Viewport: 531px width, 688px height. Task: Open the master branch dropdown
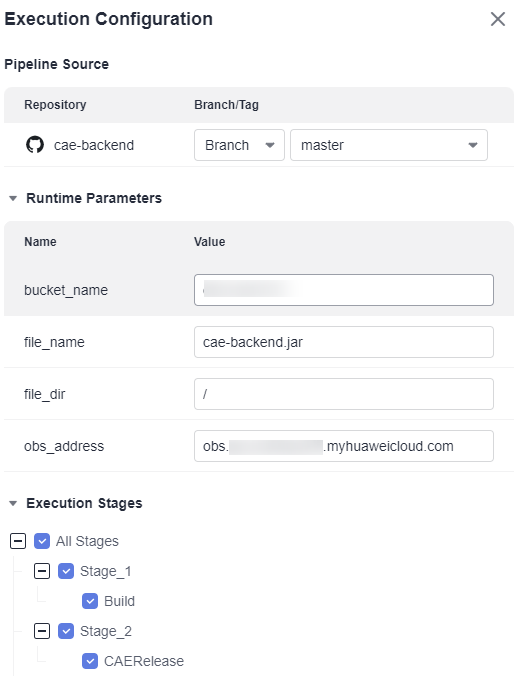pos(389,145)
